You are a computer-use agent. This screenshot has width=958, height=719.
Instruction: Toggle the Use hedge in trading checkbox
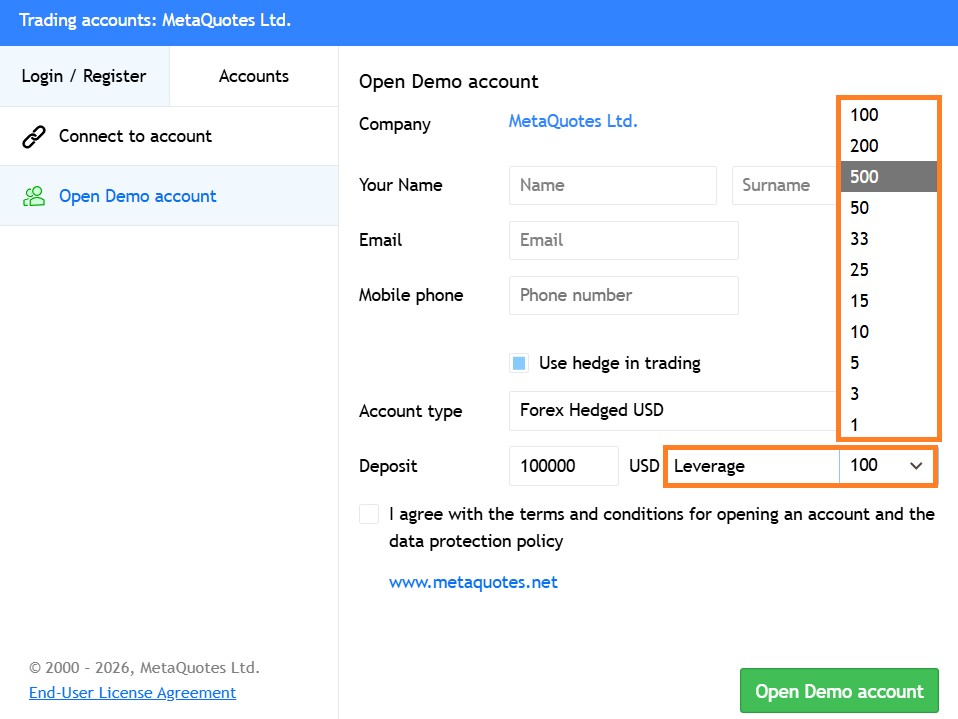(x=519, y=363)
